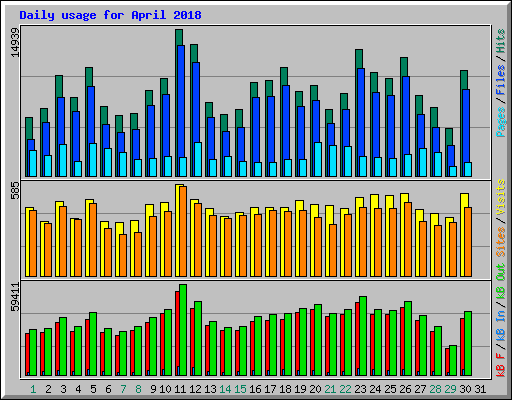512x400 pixels.
Task: Click the "kB Out" legend label
Action: coord(501,282)
